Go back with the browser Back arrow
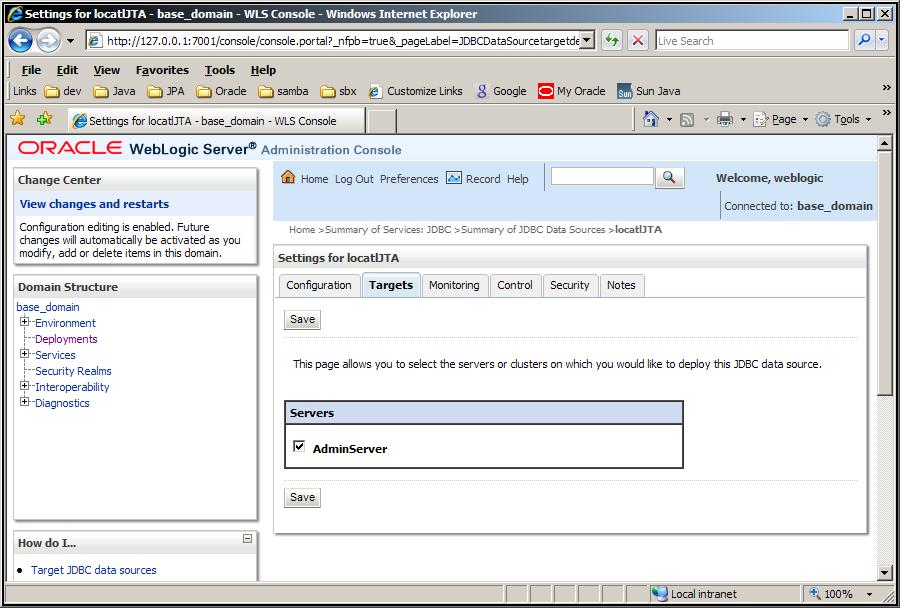Image resolution: width=900 pixels, height=608 pixels. pos(21,41)
